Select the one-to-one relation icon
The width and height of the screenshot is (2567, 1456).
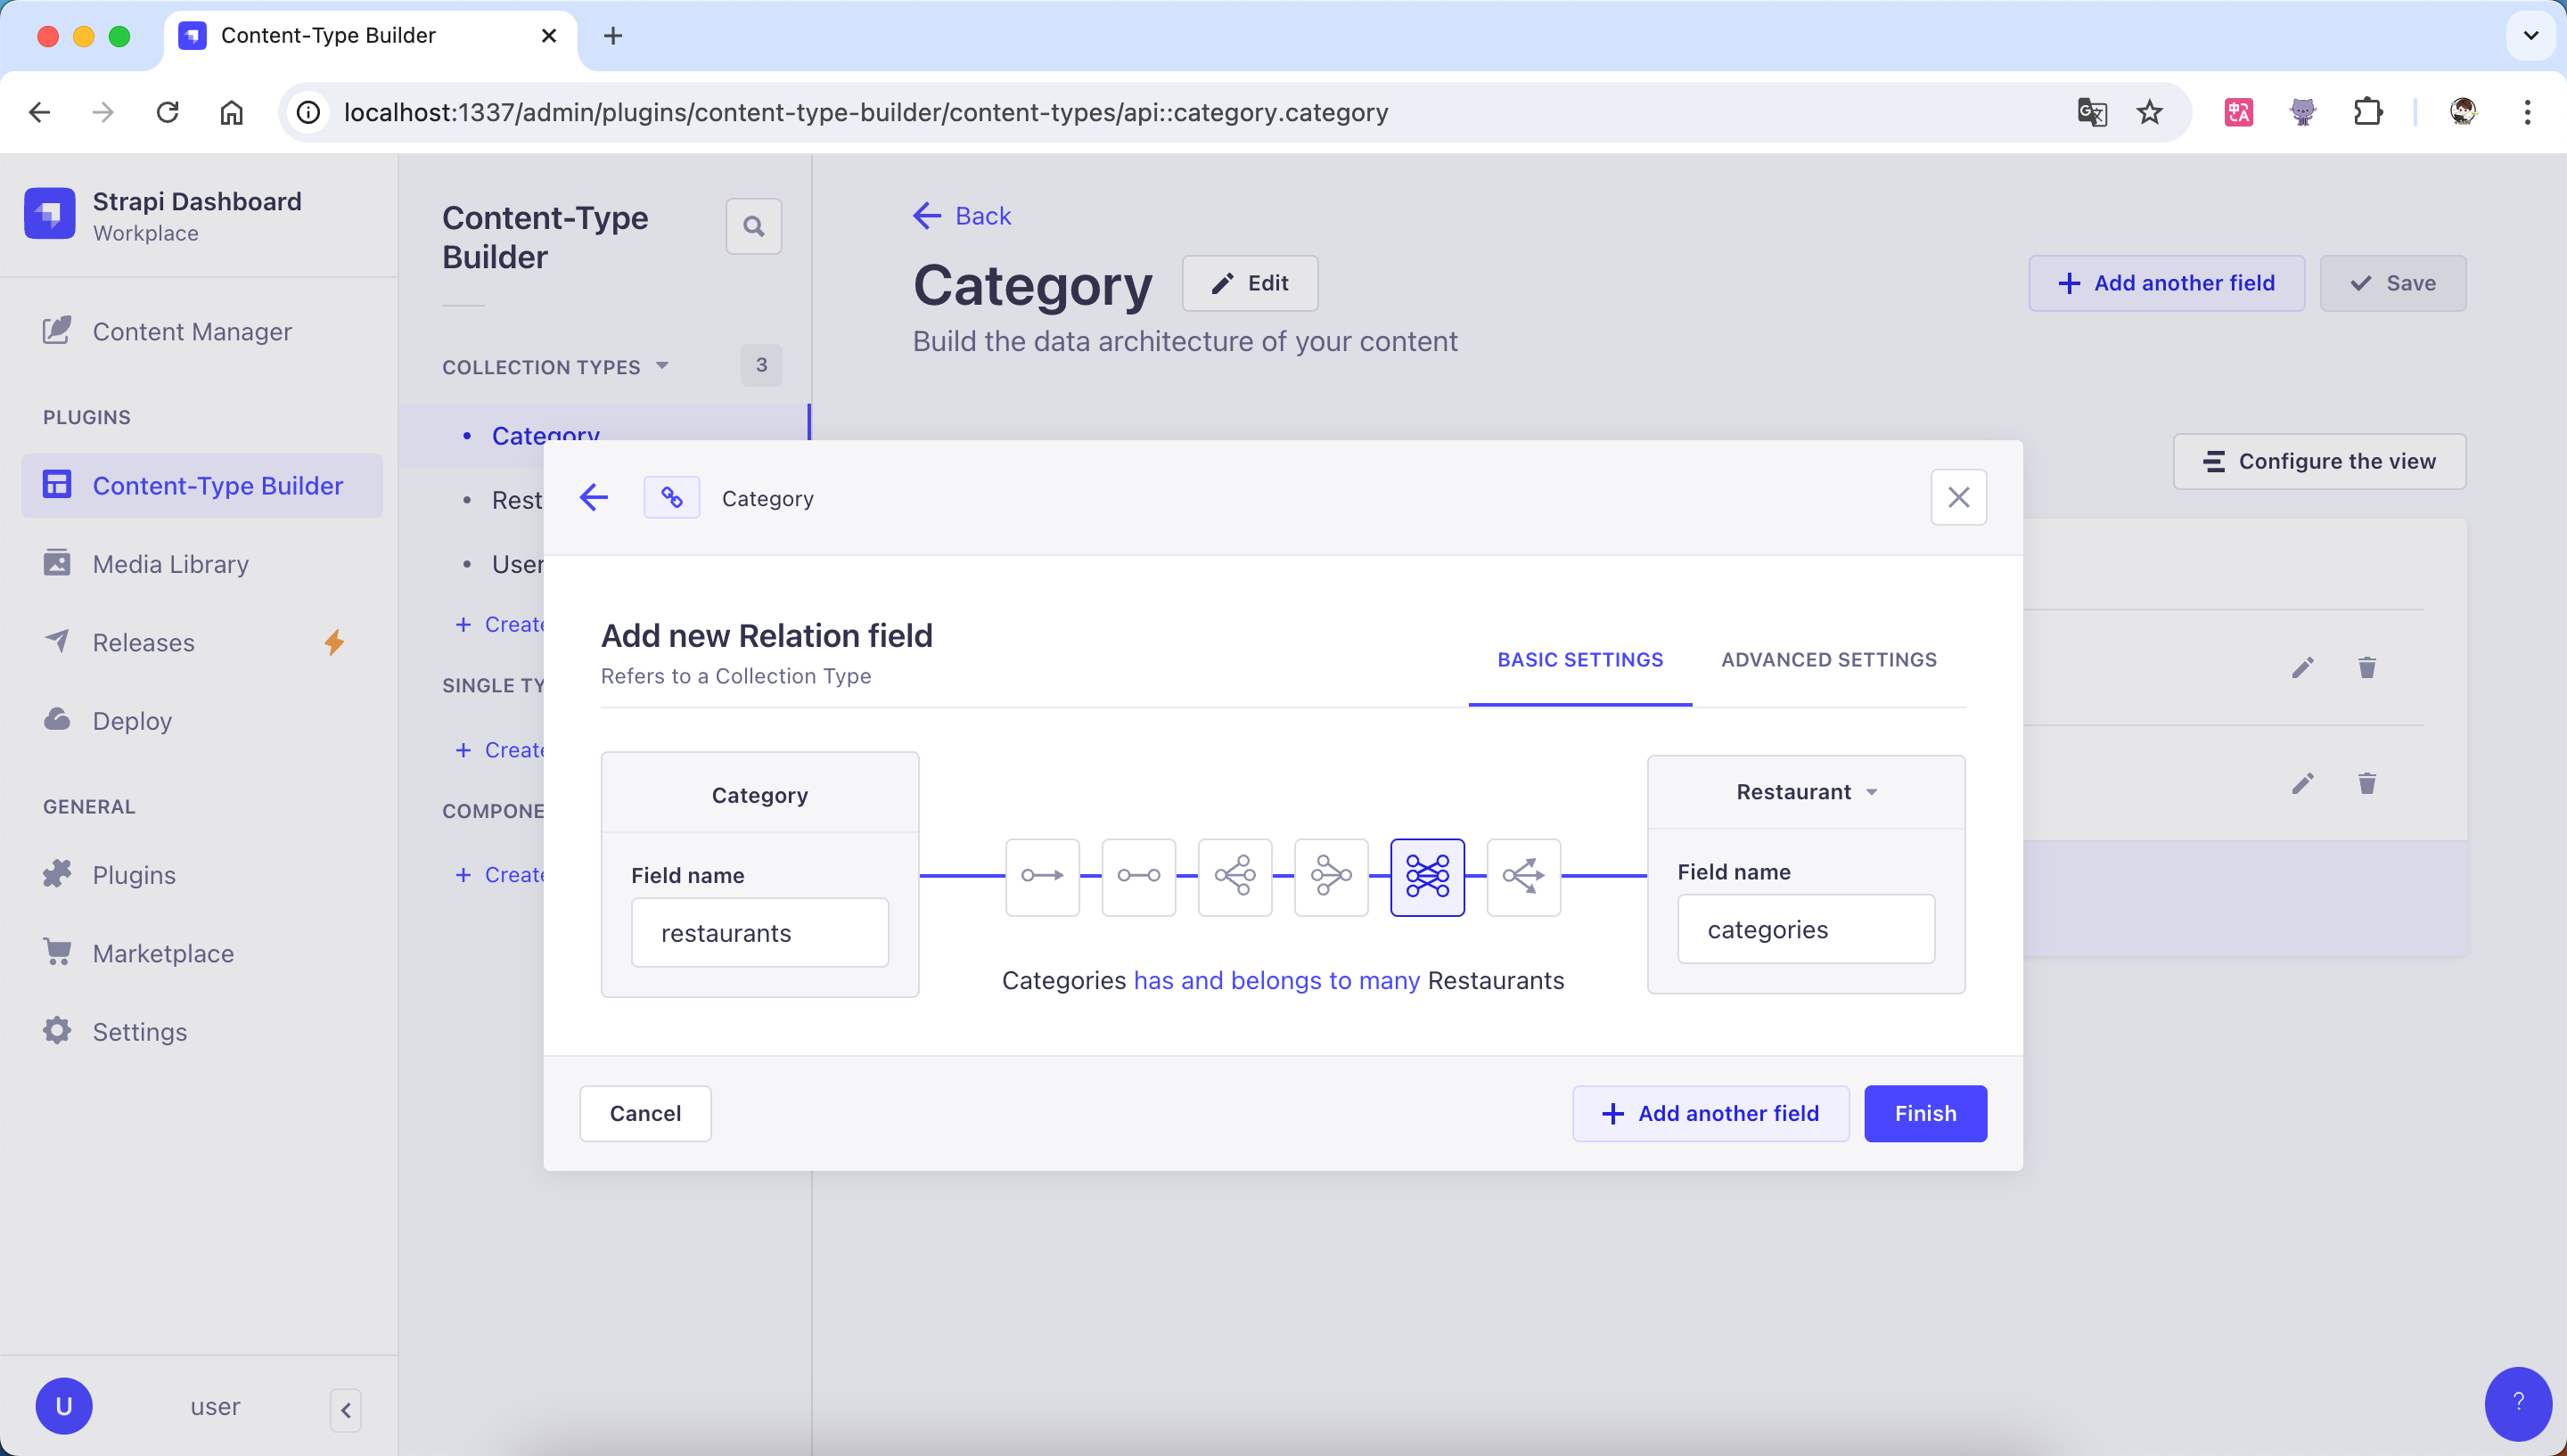[1138, 876]
